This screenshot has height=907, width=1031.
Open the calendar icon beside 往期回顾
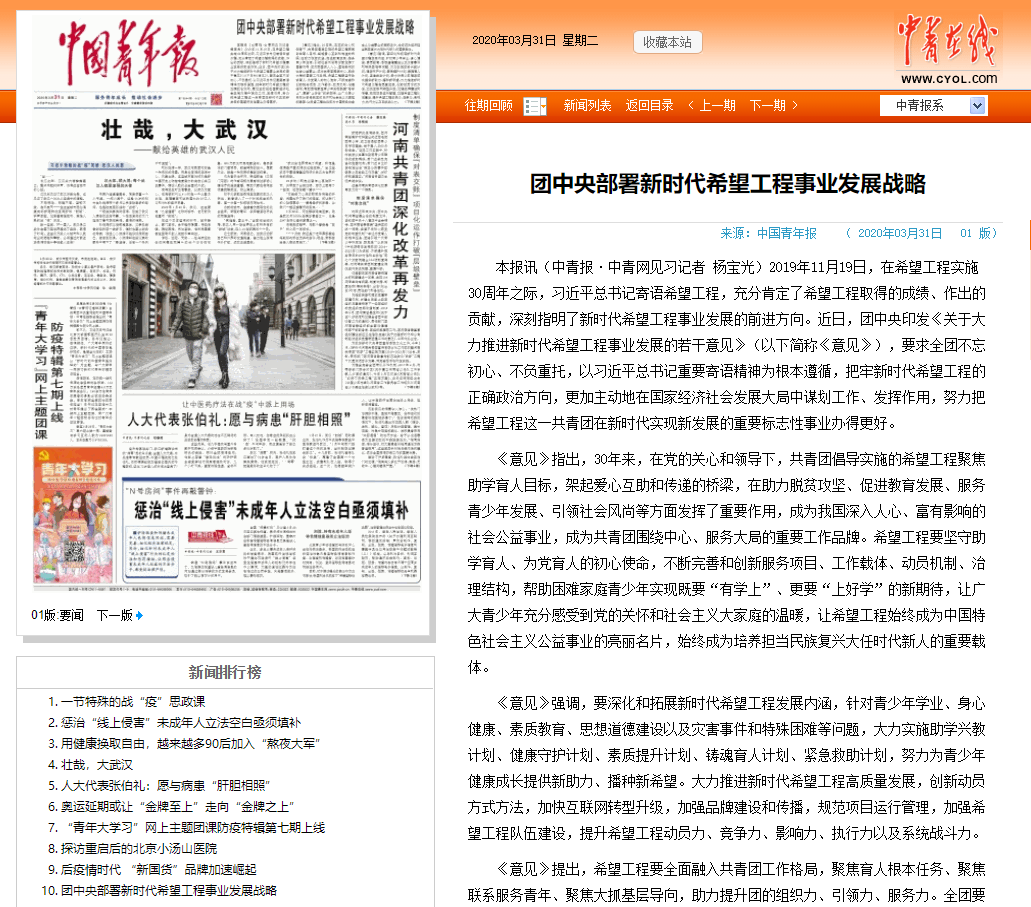coord(535,106)
